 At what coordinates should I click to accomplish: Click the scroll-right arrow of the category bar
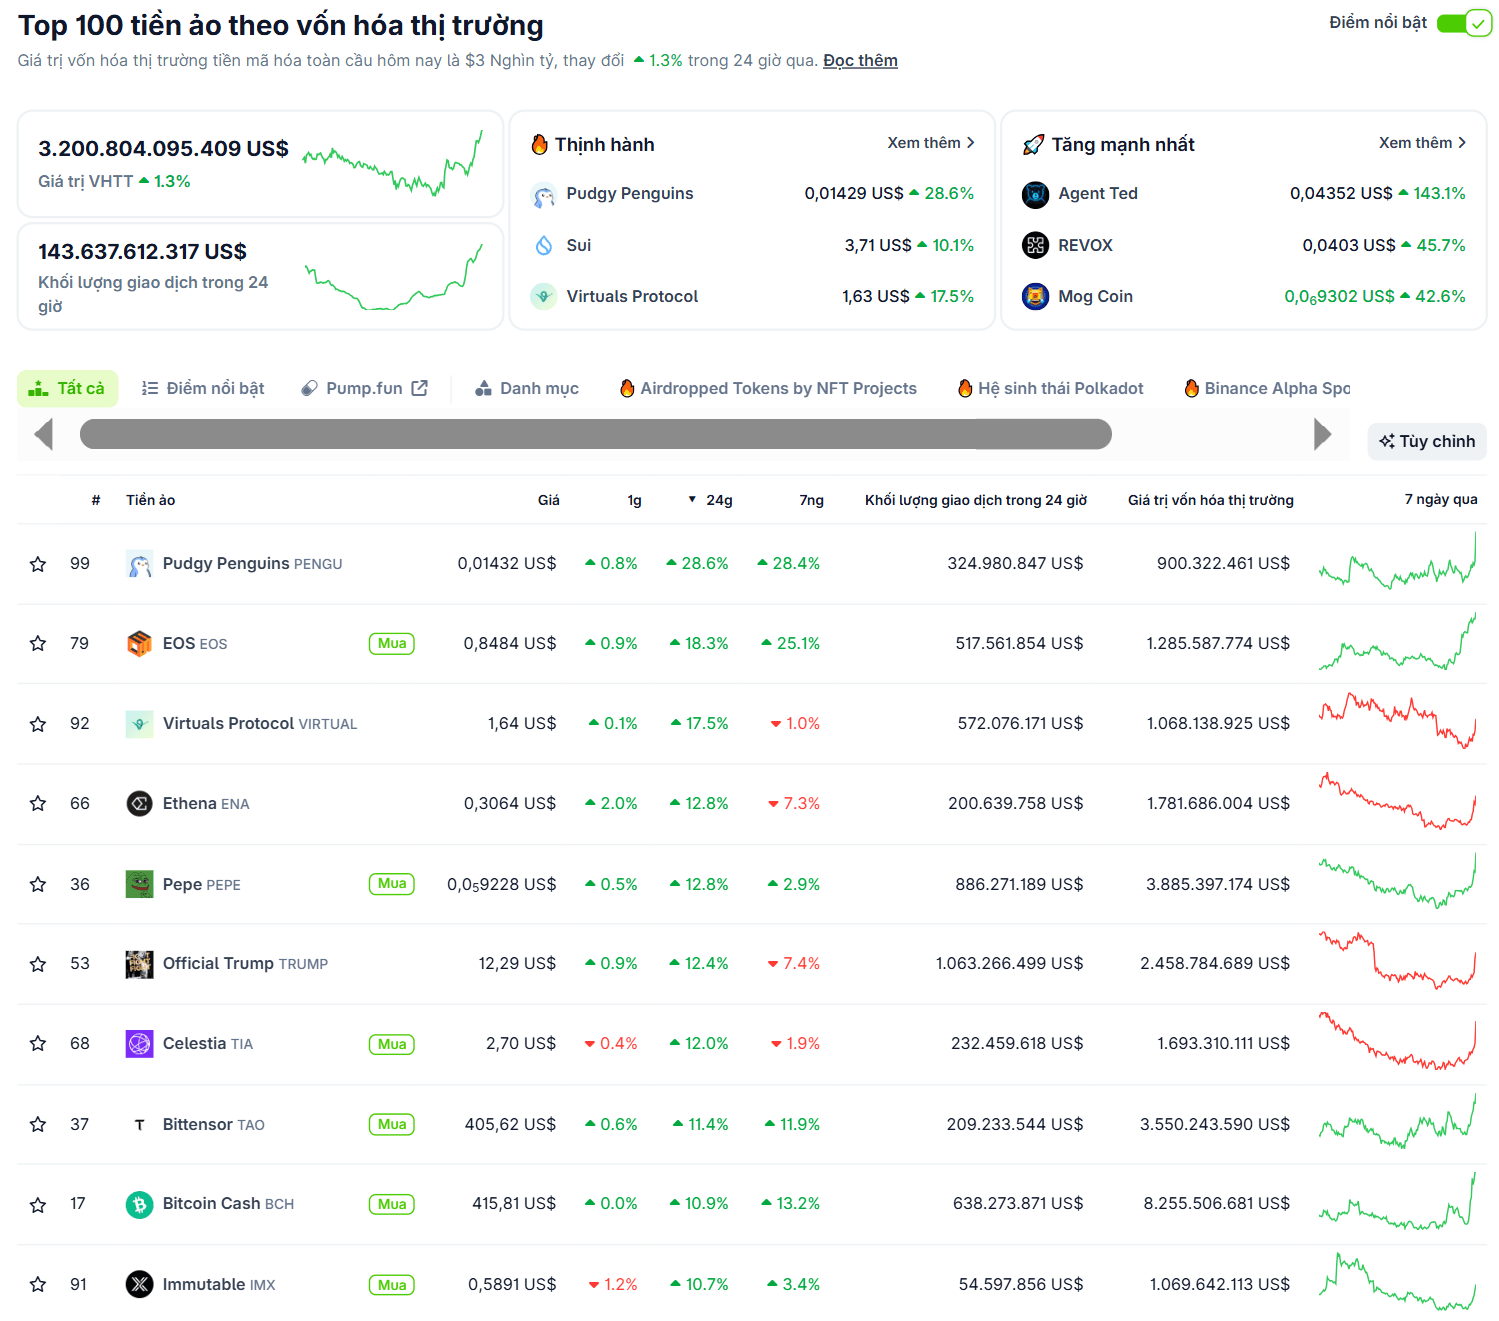tap(1322, 434)
